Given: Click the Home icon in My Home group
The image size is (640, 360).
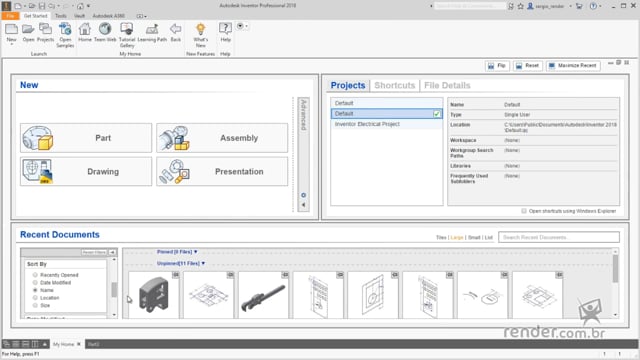Looking at the screenshot, I should 85,29.
